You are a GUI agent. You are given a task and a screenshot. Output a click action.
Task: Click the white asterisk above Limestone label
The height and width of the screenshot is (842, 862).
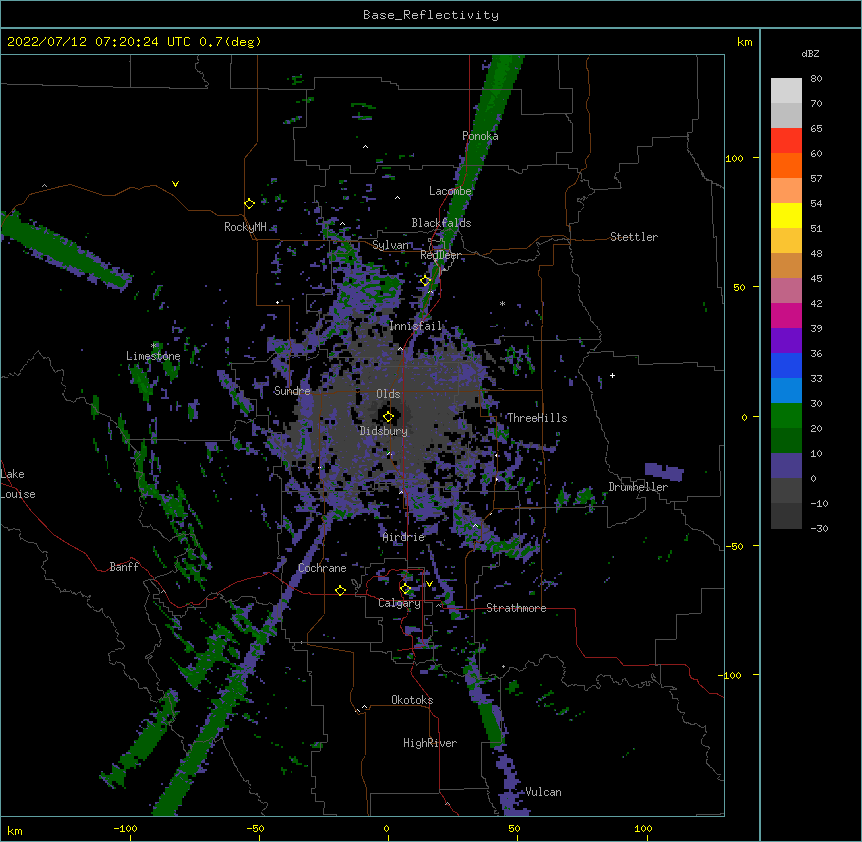(x=154, y=346)
